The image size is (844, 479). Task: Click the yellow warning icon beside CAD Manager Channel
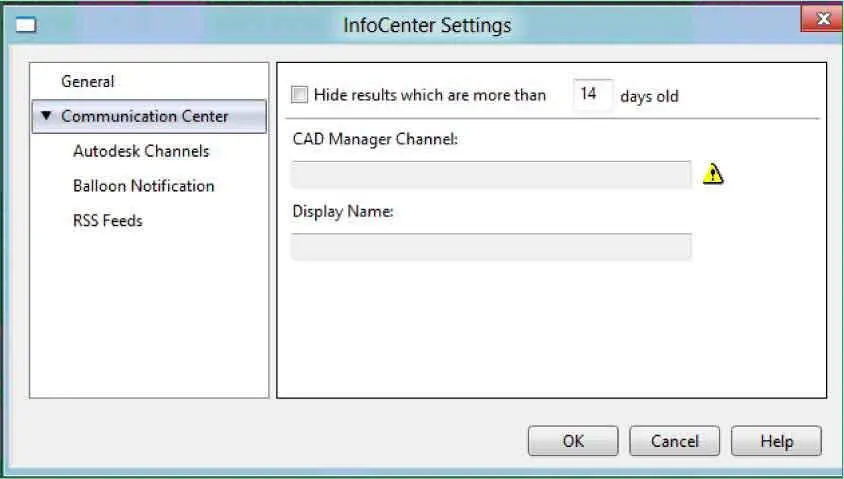click(x=713, y=174)
